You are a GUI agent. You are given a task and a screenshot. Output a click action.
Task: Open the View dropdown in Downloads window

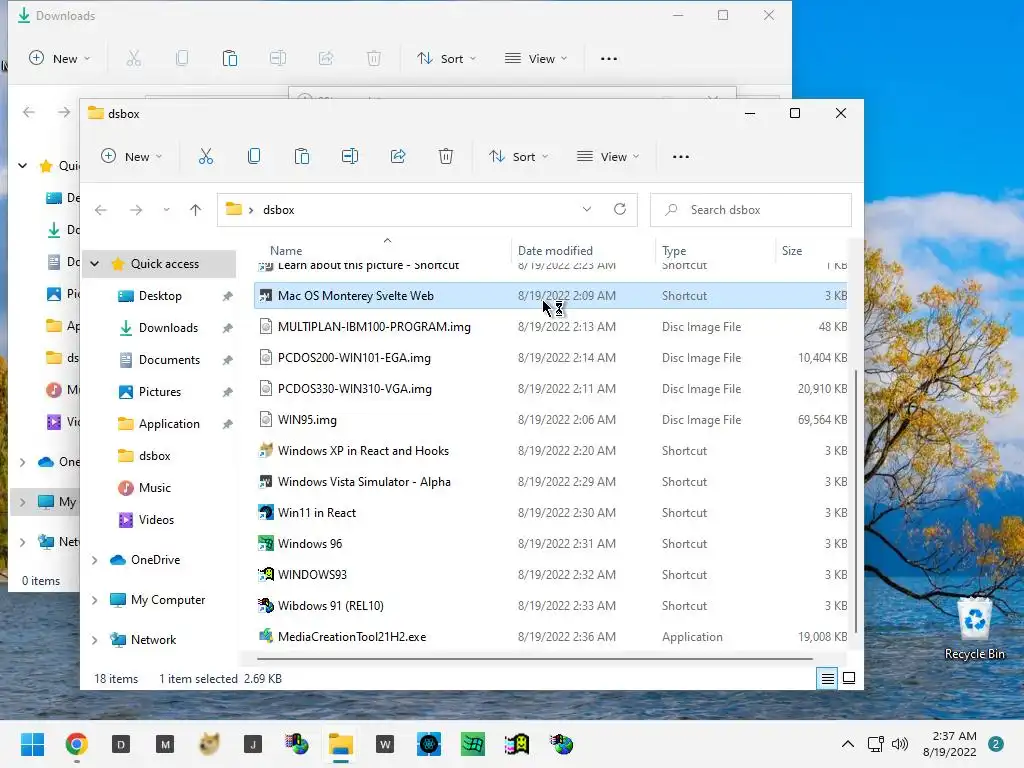pyautogui.click(x=536, y=59)
